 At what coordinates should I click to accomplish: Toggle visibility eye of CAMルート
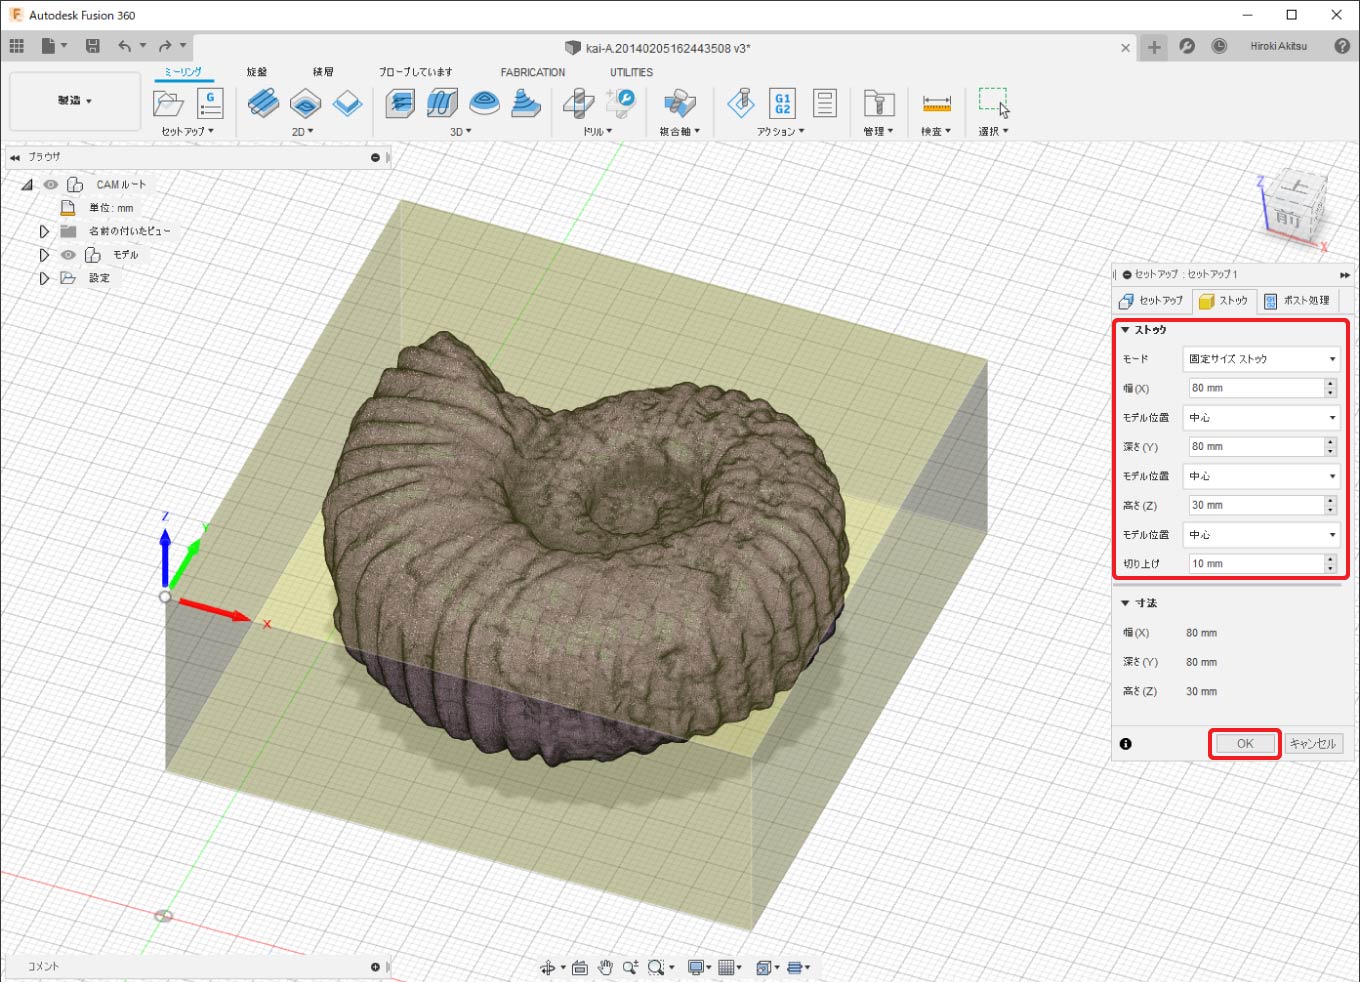51,185
